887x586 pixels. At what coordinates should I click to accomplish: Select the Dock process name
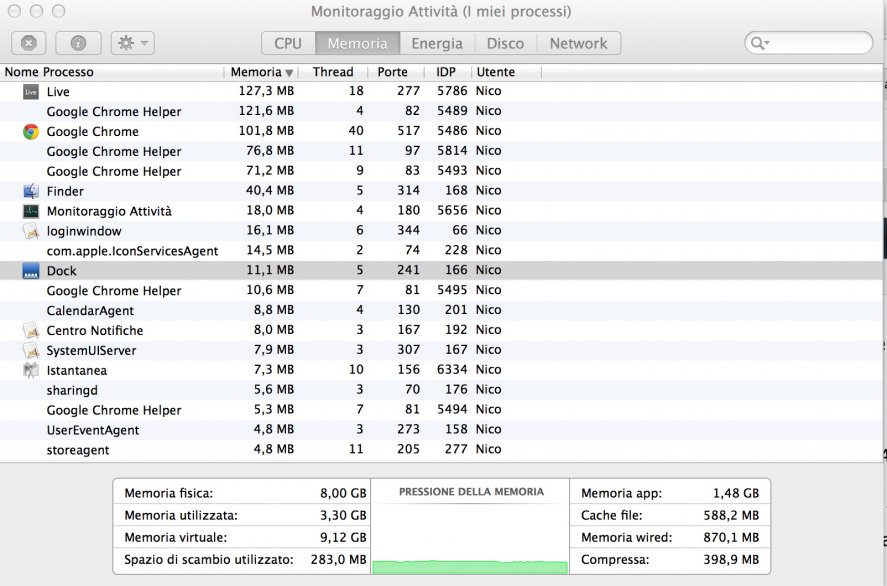[x=61, y=270]
